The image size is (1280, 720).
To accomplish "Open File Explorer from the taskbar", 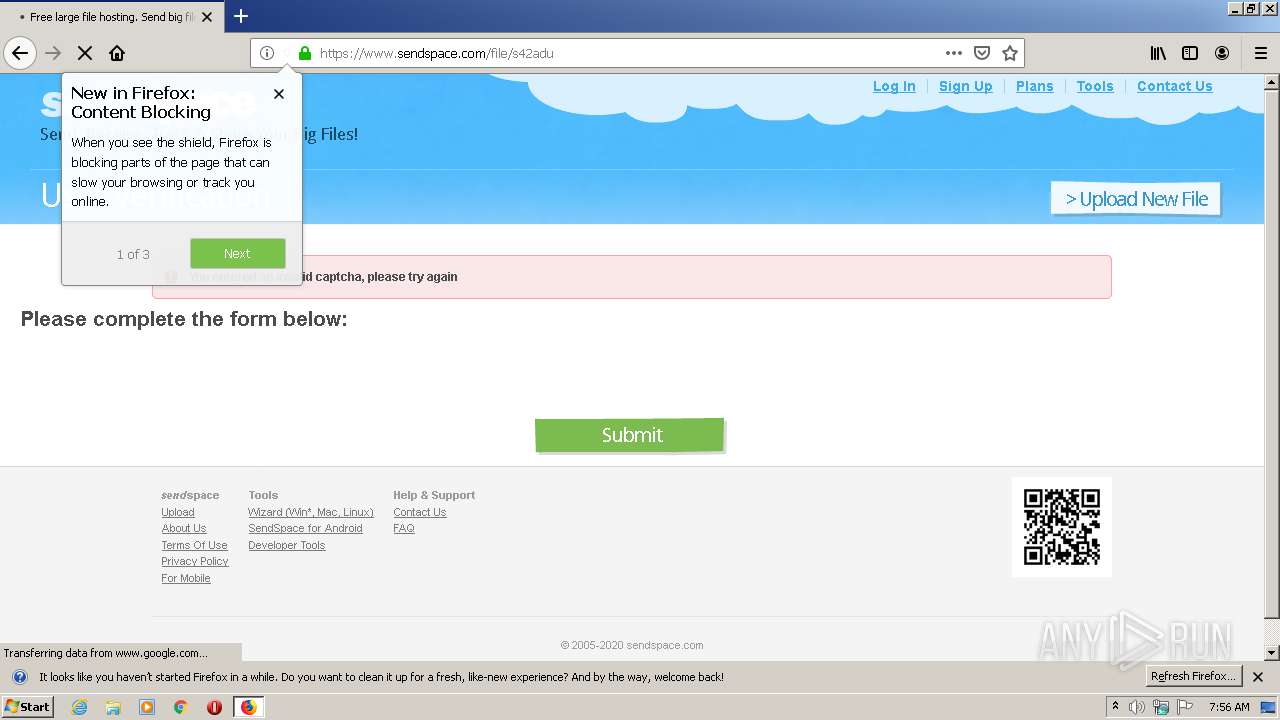I will coord(113,707).
